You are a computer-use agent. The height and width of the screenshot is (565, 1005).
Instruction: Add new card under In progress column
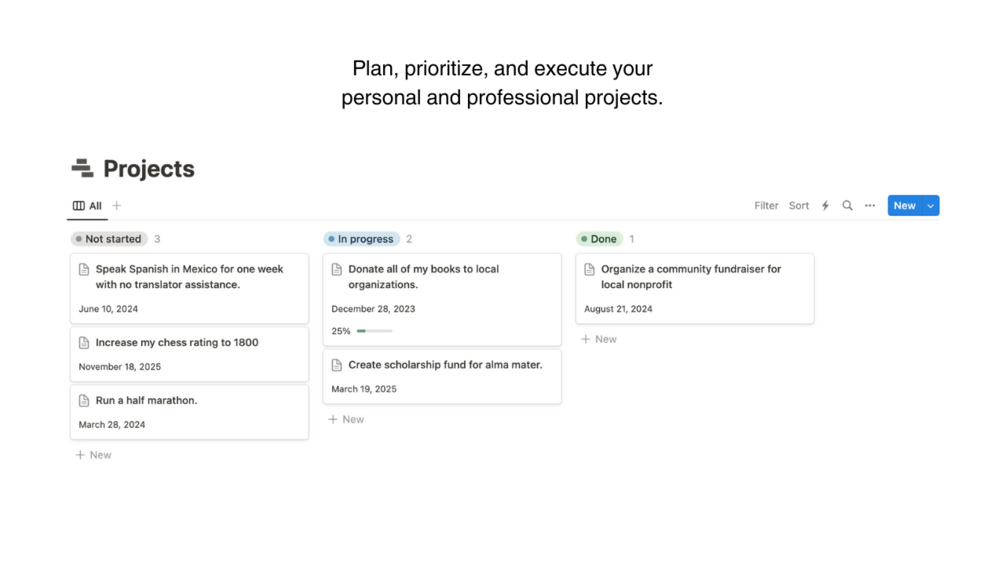click(x=346, y=420)
